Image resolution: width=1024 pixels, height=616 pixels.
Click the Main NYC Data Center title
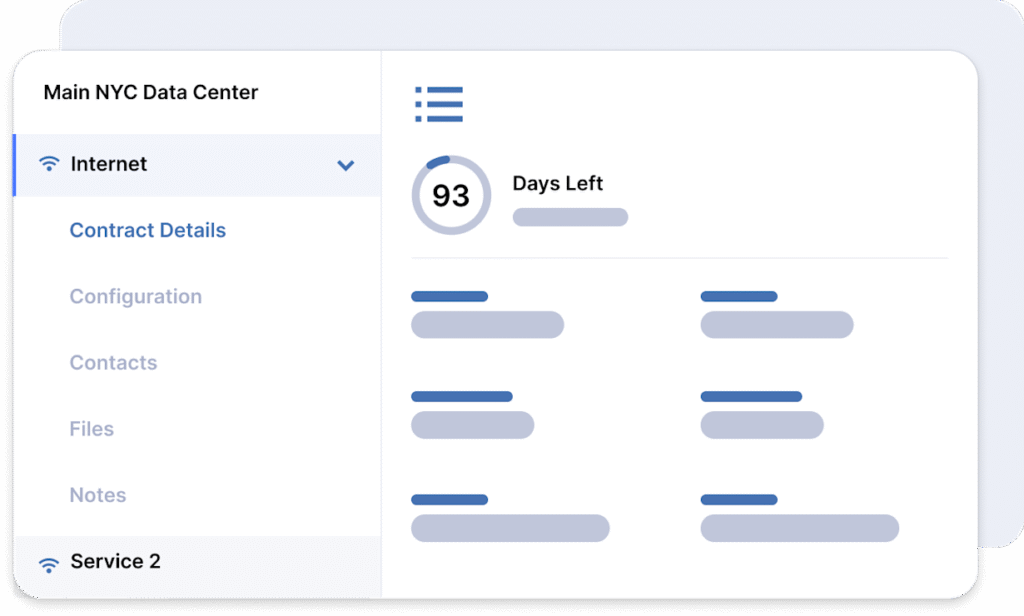(x=151, y=92)
